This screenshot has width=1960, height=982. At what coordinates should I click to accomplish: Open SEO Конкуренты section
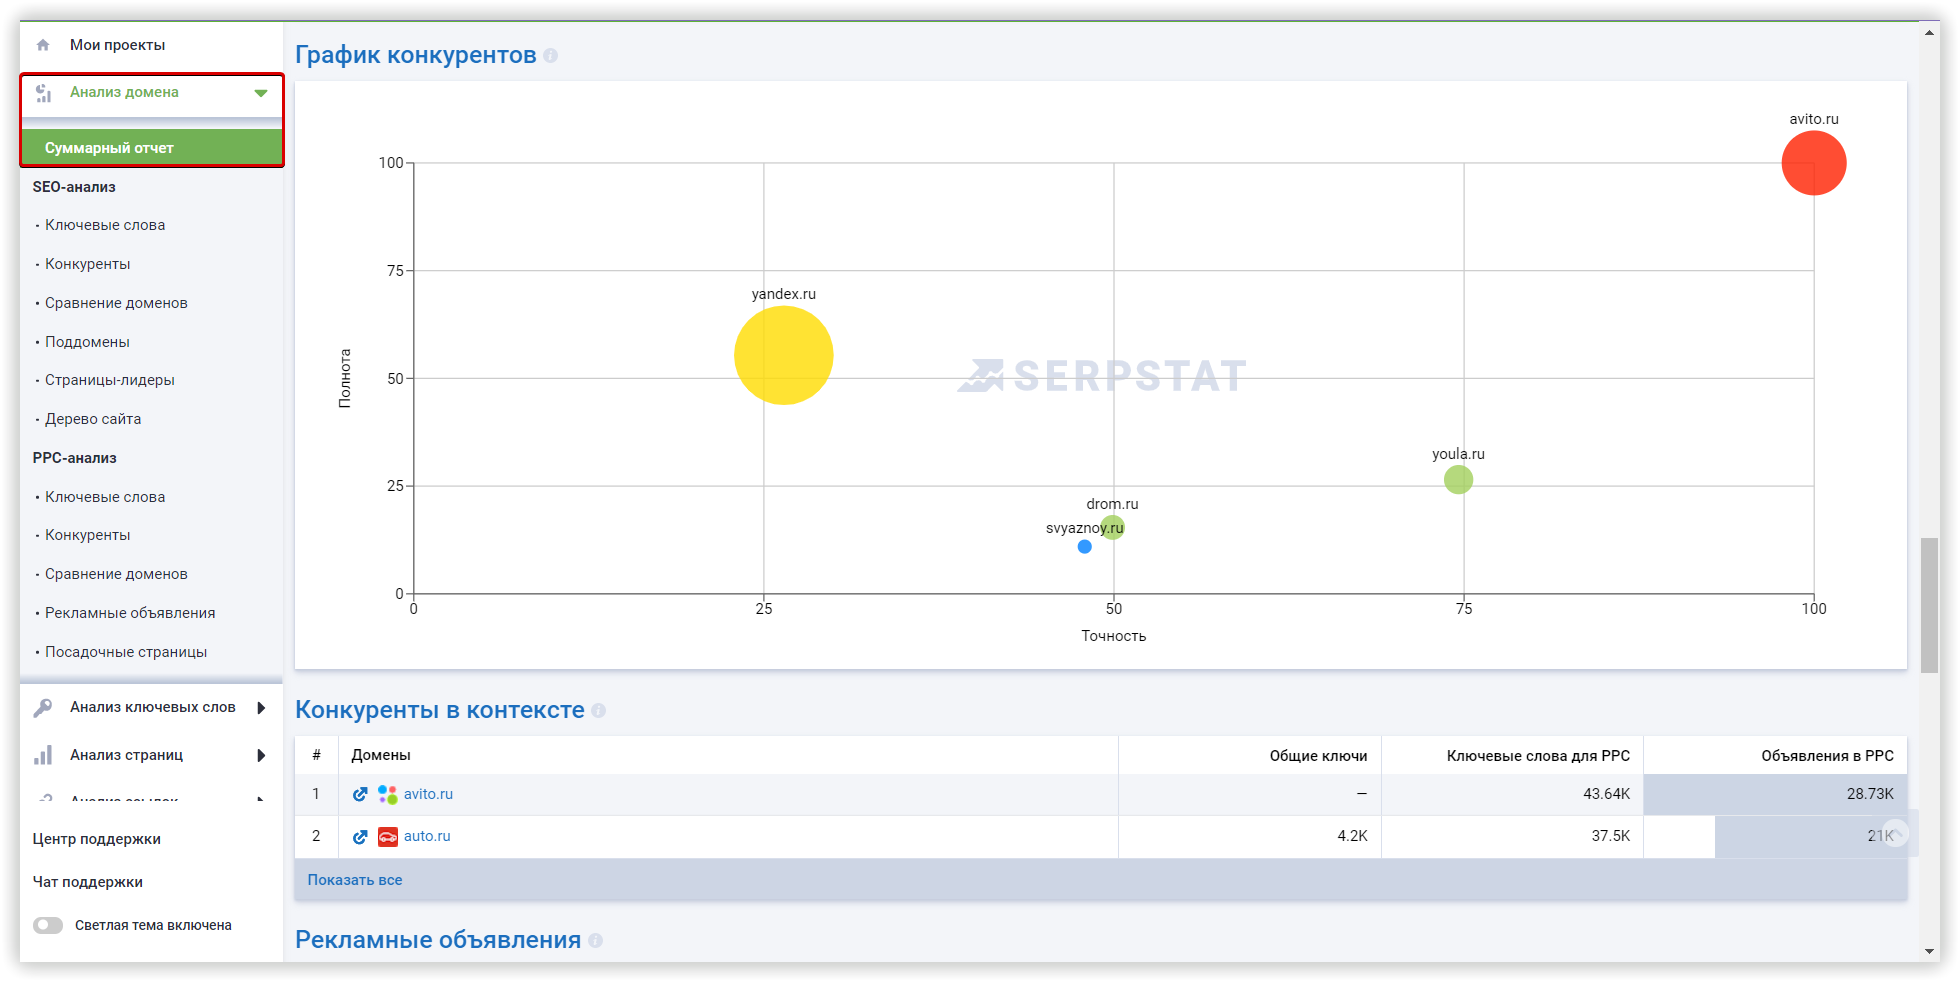tap(87, 264)
